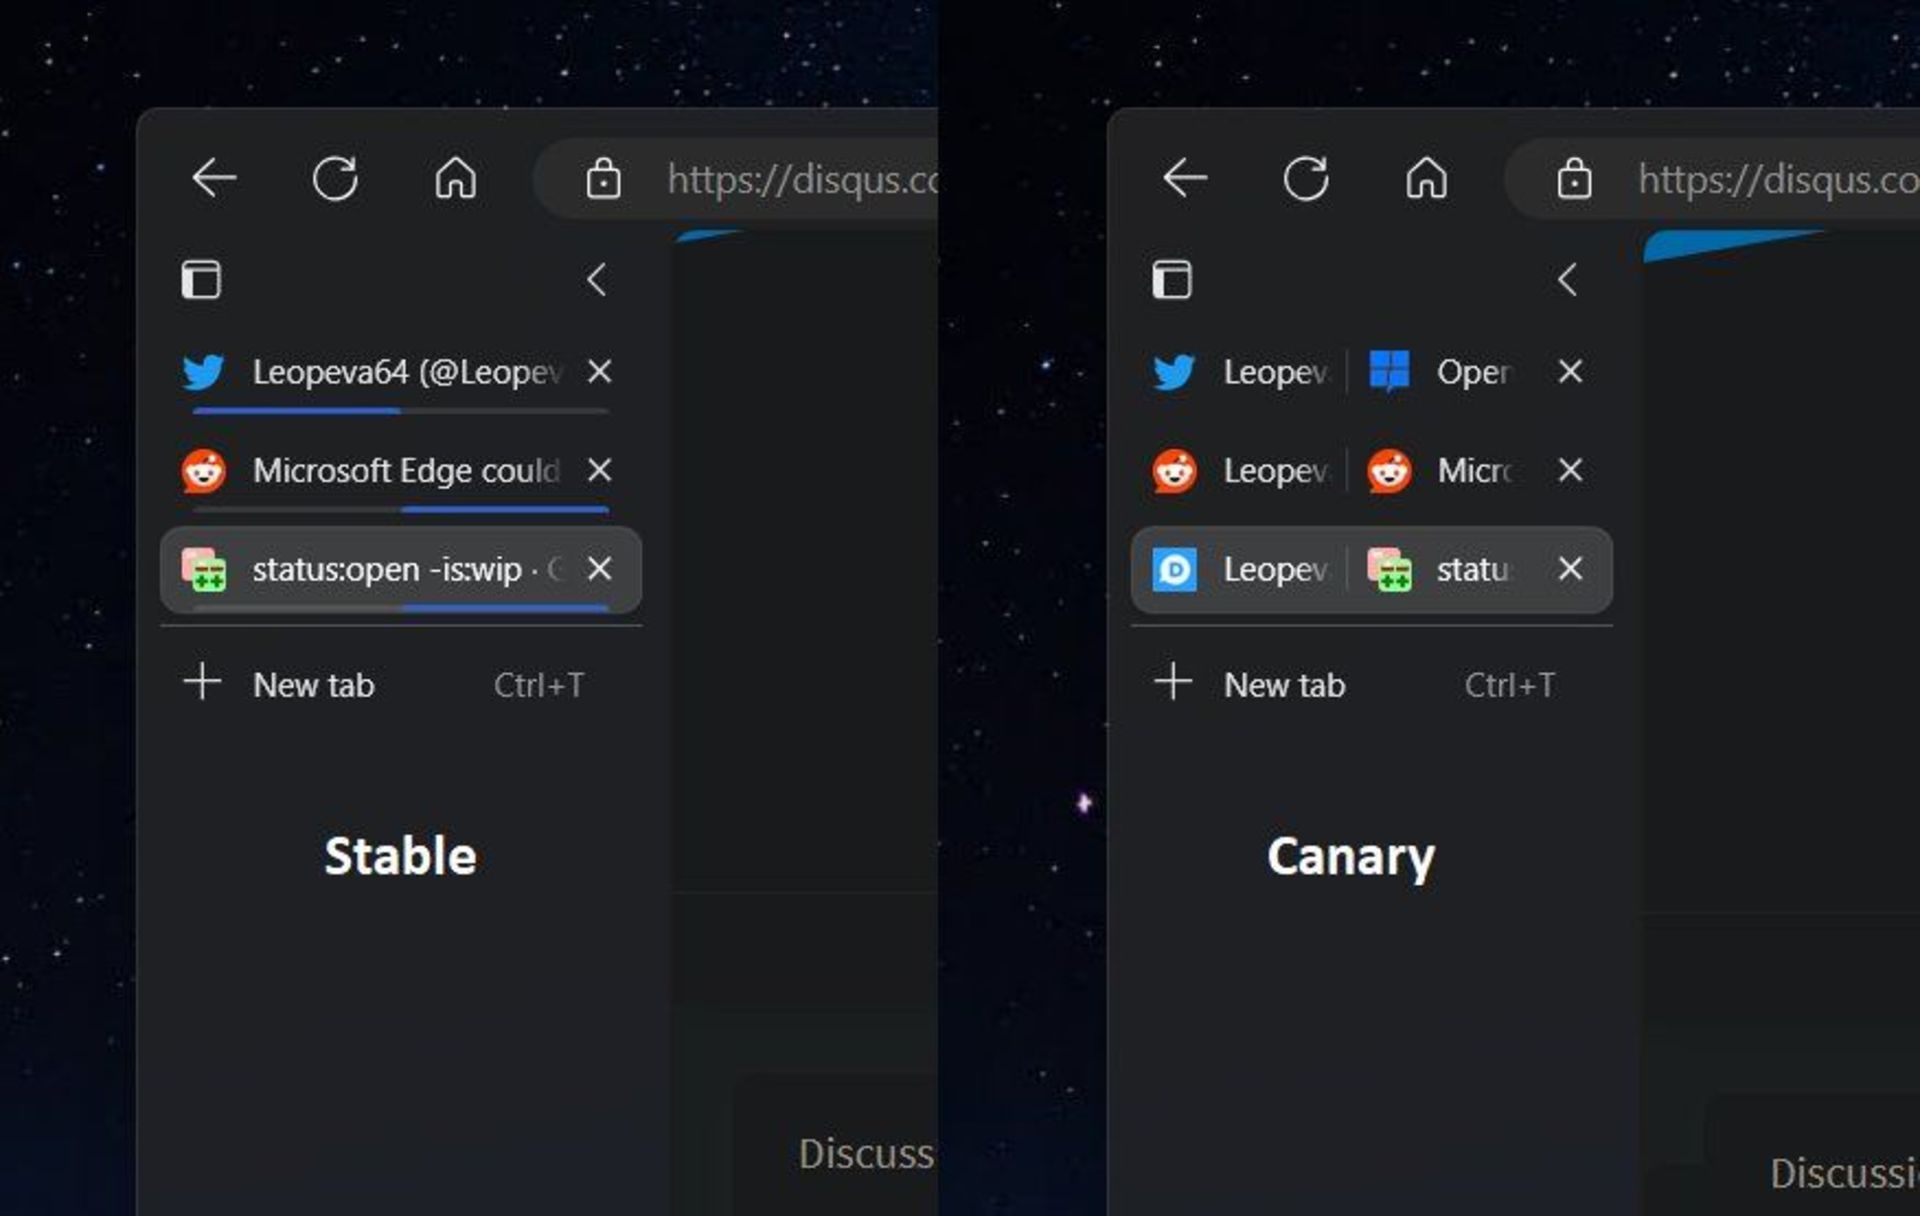
Task: Click the Home icon in the Canary window
Action: tap(1426, 179)
